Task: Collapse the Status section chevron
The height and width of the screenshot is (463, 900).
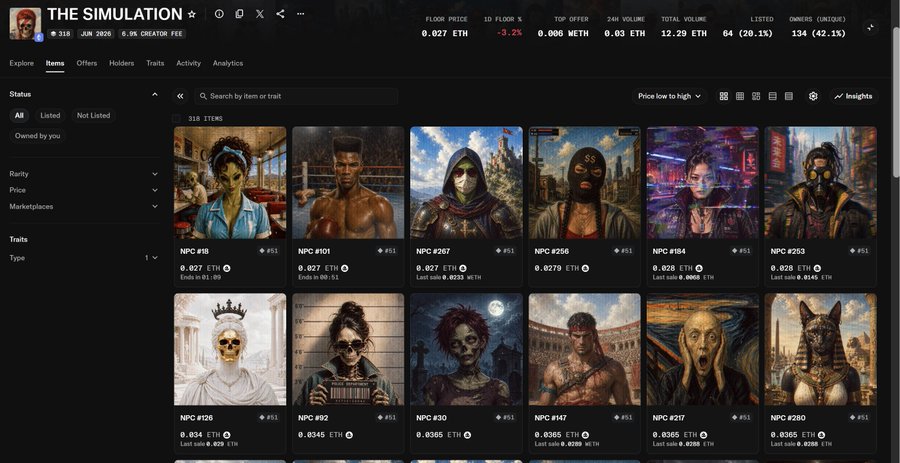Action: click(154, 94)
